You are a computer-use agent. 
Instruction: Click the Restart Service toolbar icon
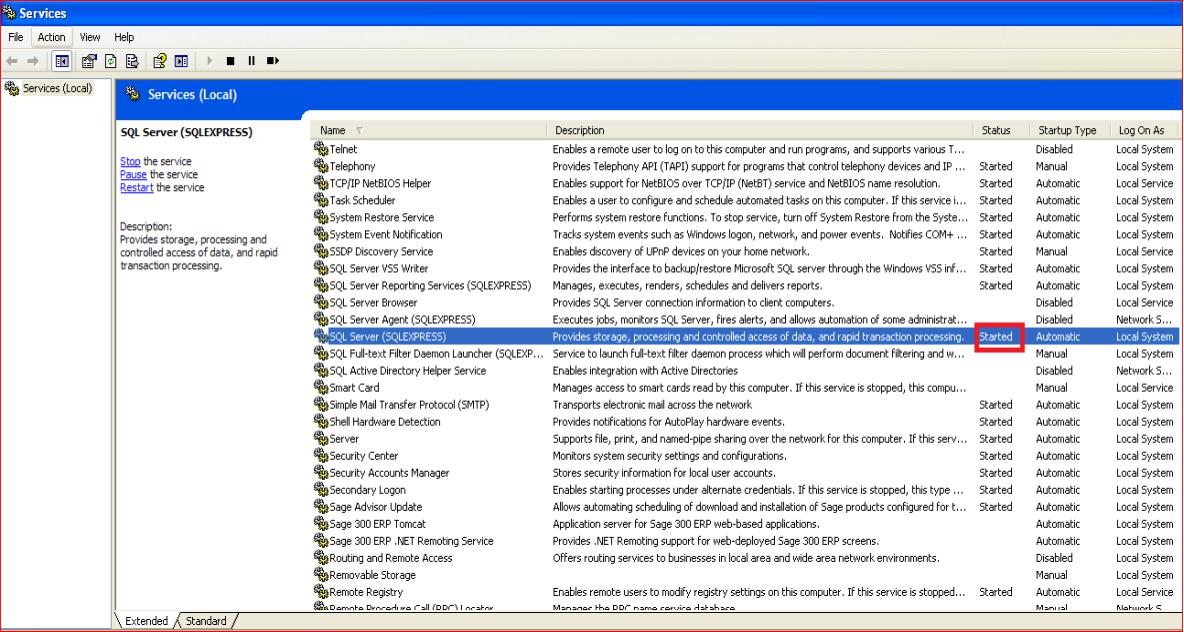click(273, 61)
